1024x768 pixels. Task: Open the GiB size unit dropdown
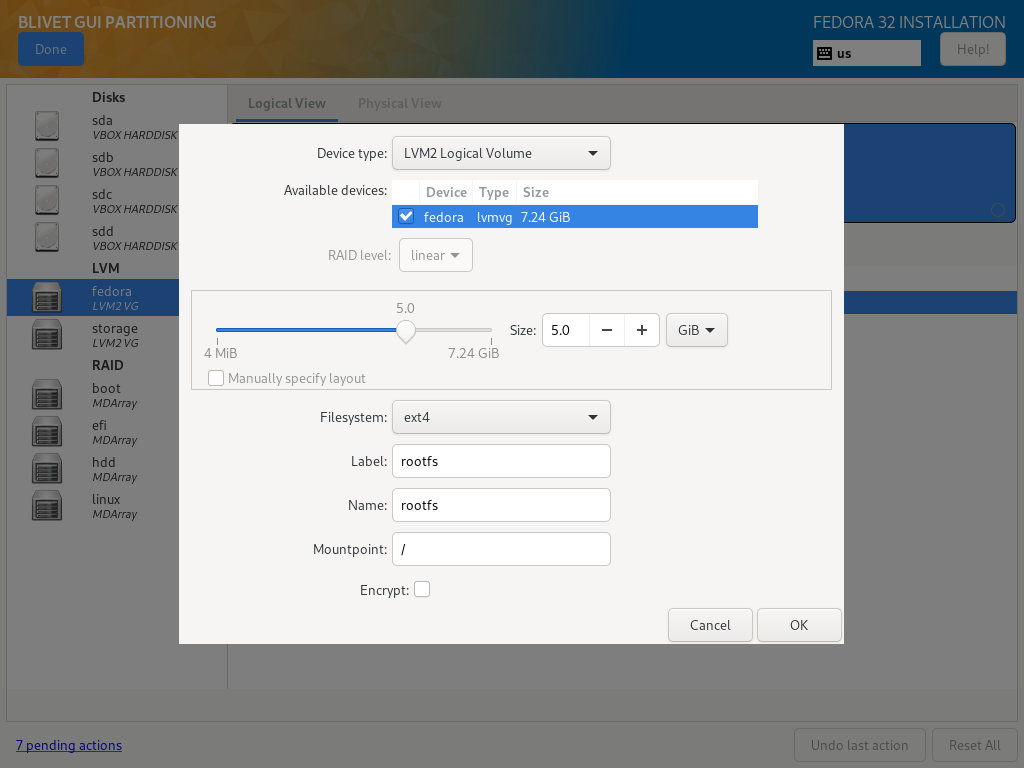pyautogui.click(x=696, y=330)
